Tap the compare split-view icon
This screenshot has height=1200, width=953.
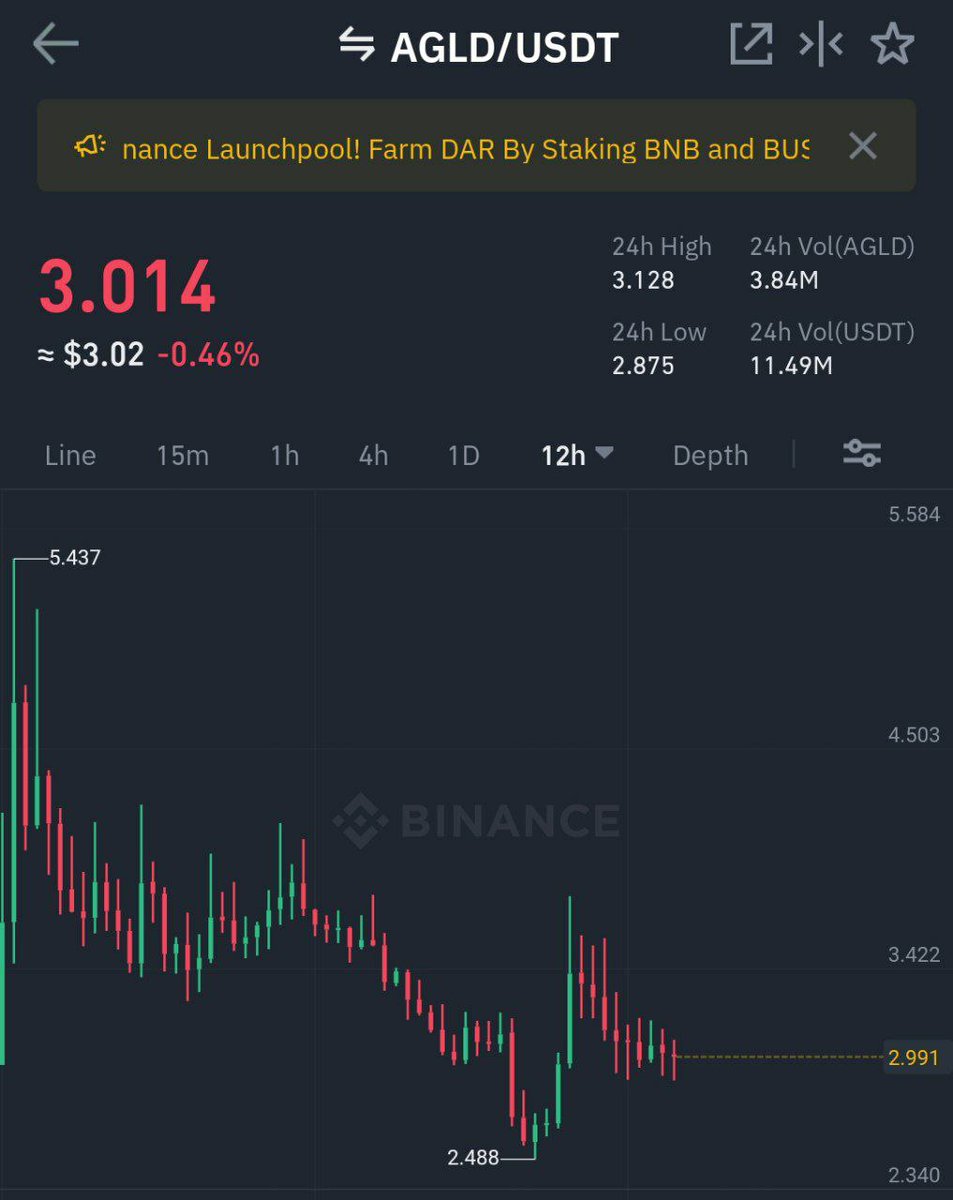click(x=820, y=44)
